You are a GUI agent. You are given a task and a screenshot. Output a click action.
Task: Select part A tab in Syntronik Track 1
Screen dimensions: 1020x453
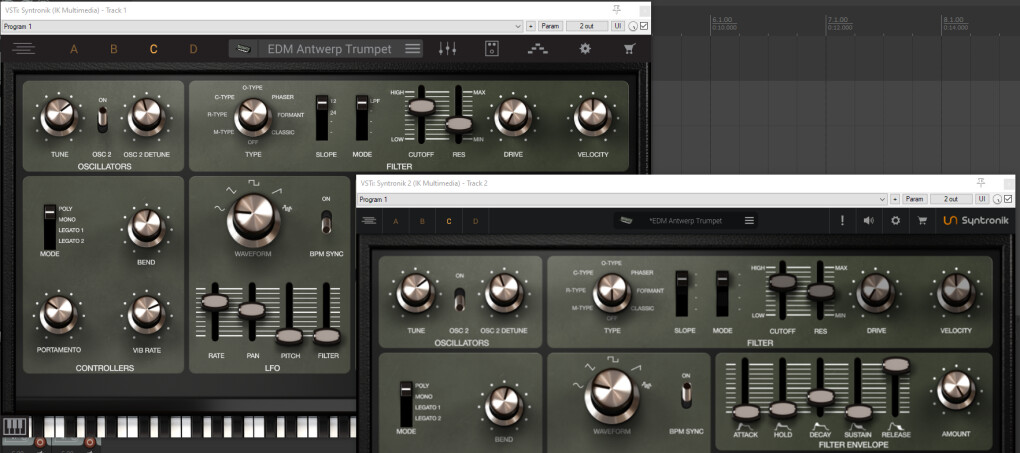click(74, 49)
